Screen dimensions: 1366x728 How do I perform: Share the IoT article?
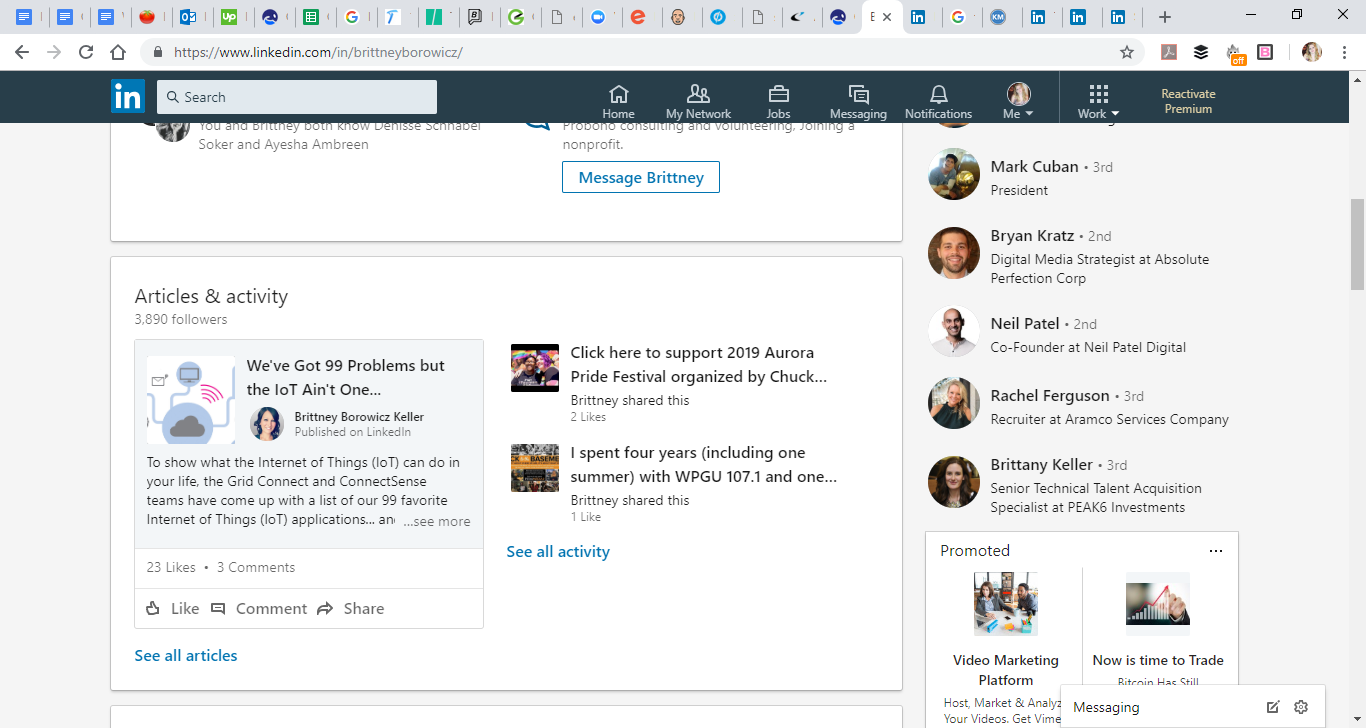pos(350,608)
